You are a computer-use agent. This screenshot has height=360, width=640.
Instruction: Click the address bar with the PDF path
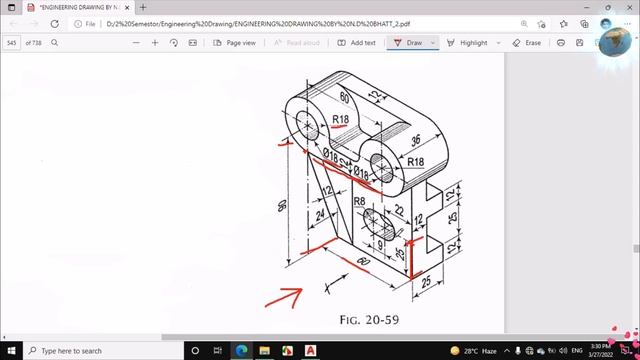pos(258,24)
